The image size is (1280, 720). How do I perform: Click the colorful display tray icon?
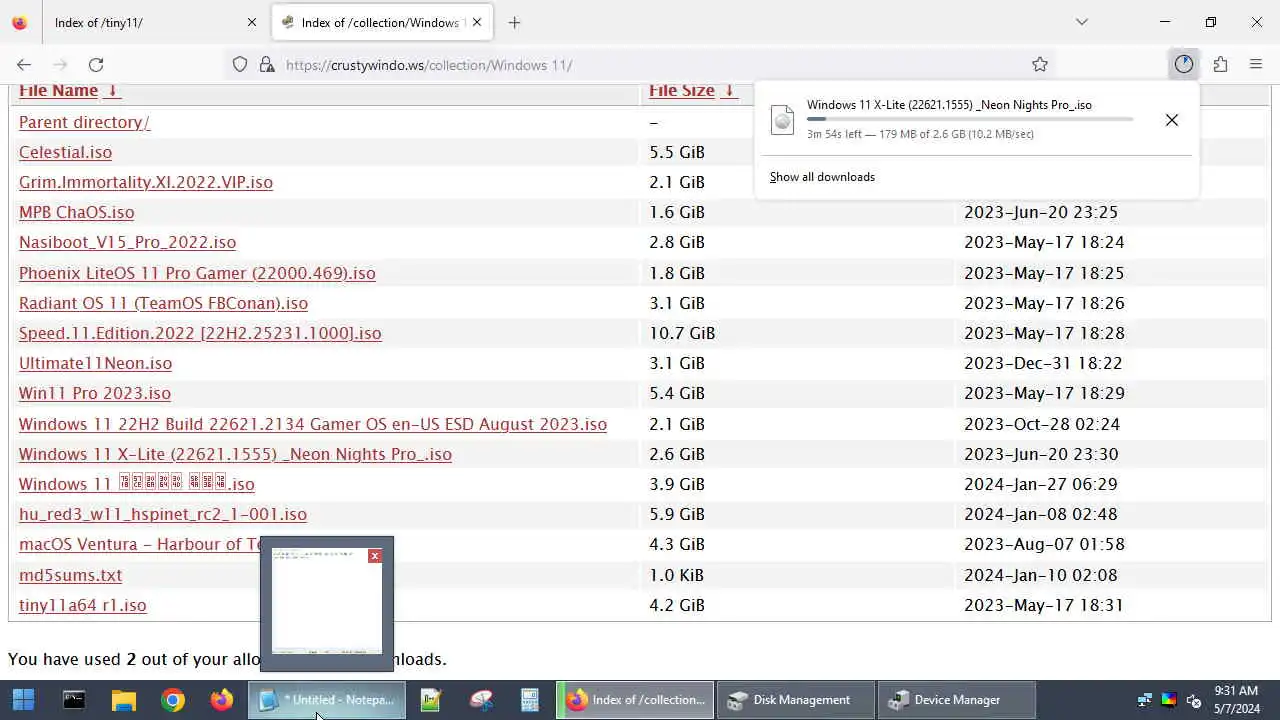coord(1169,701)
